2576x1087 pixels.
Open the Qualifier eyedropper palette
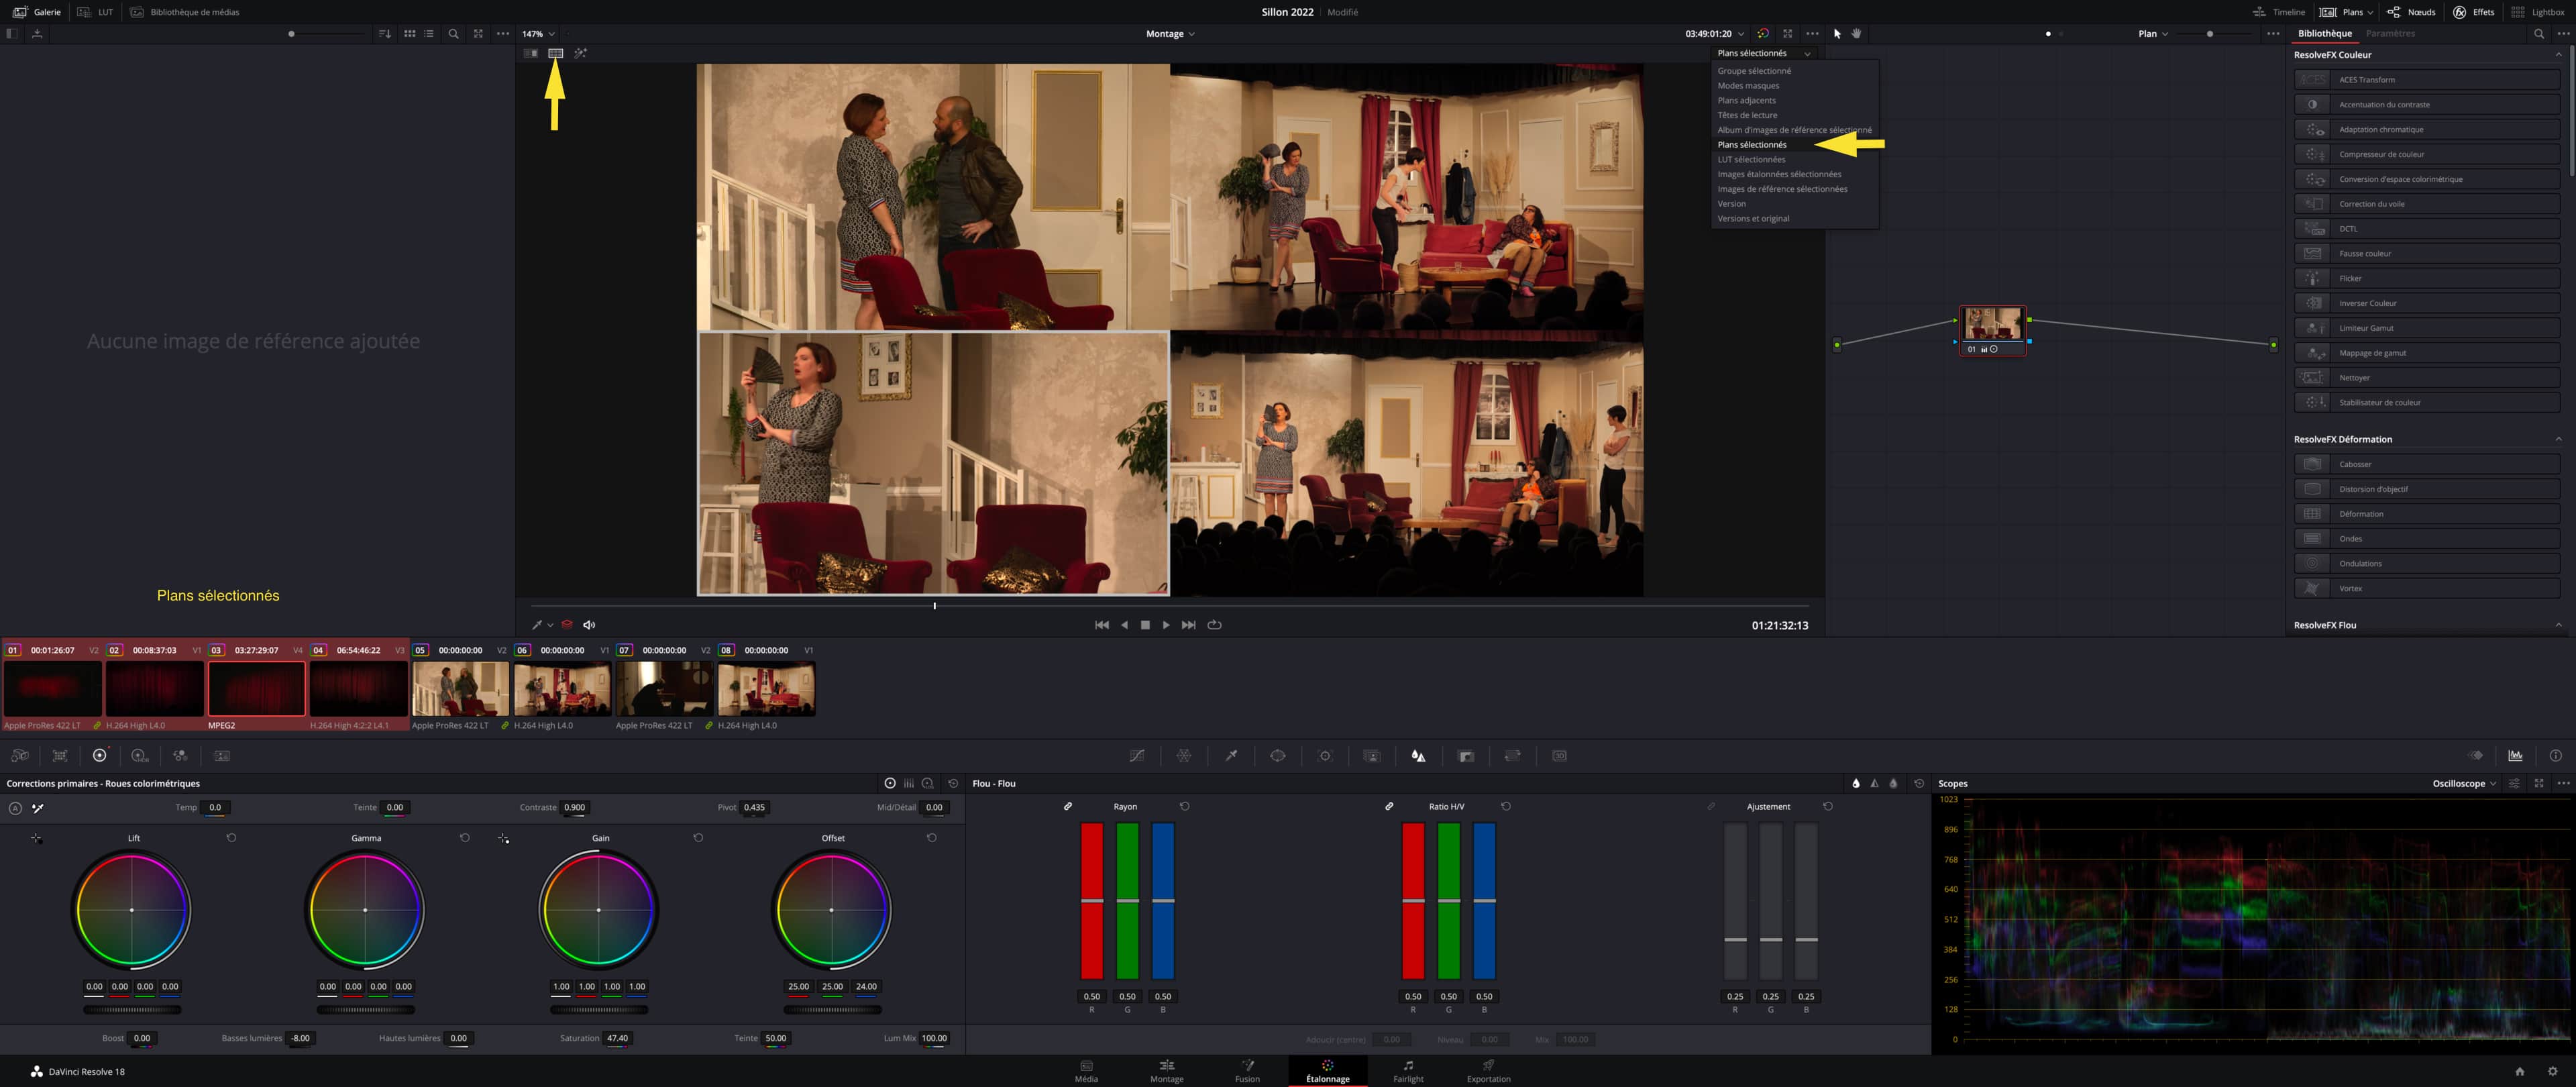1231,756
